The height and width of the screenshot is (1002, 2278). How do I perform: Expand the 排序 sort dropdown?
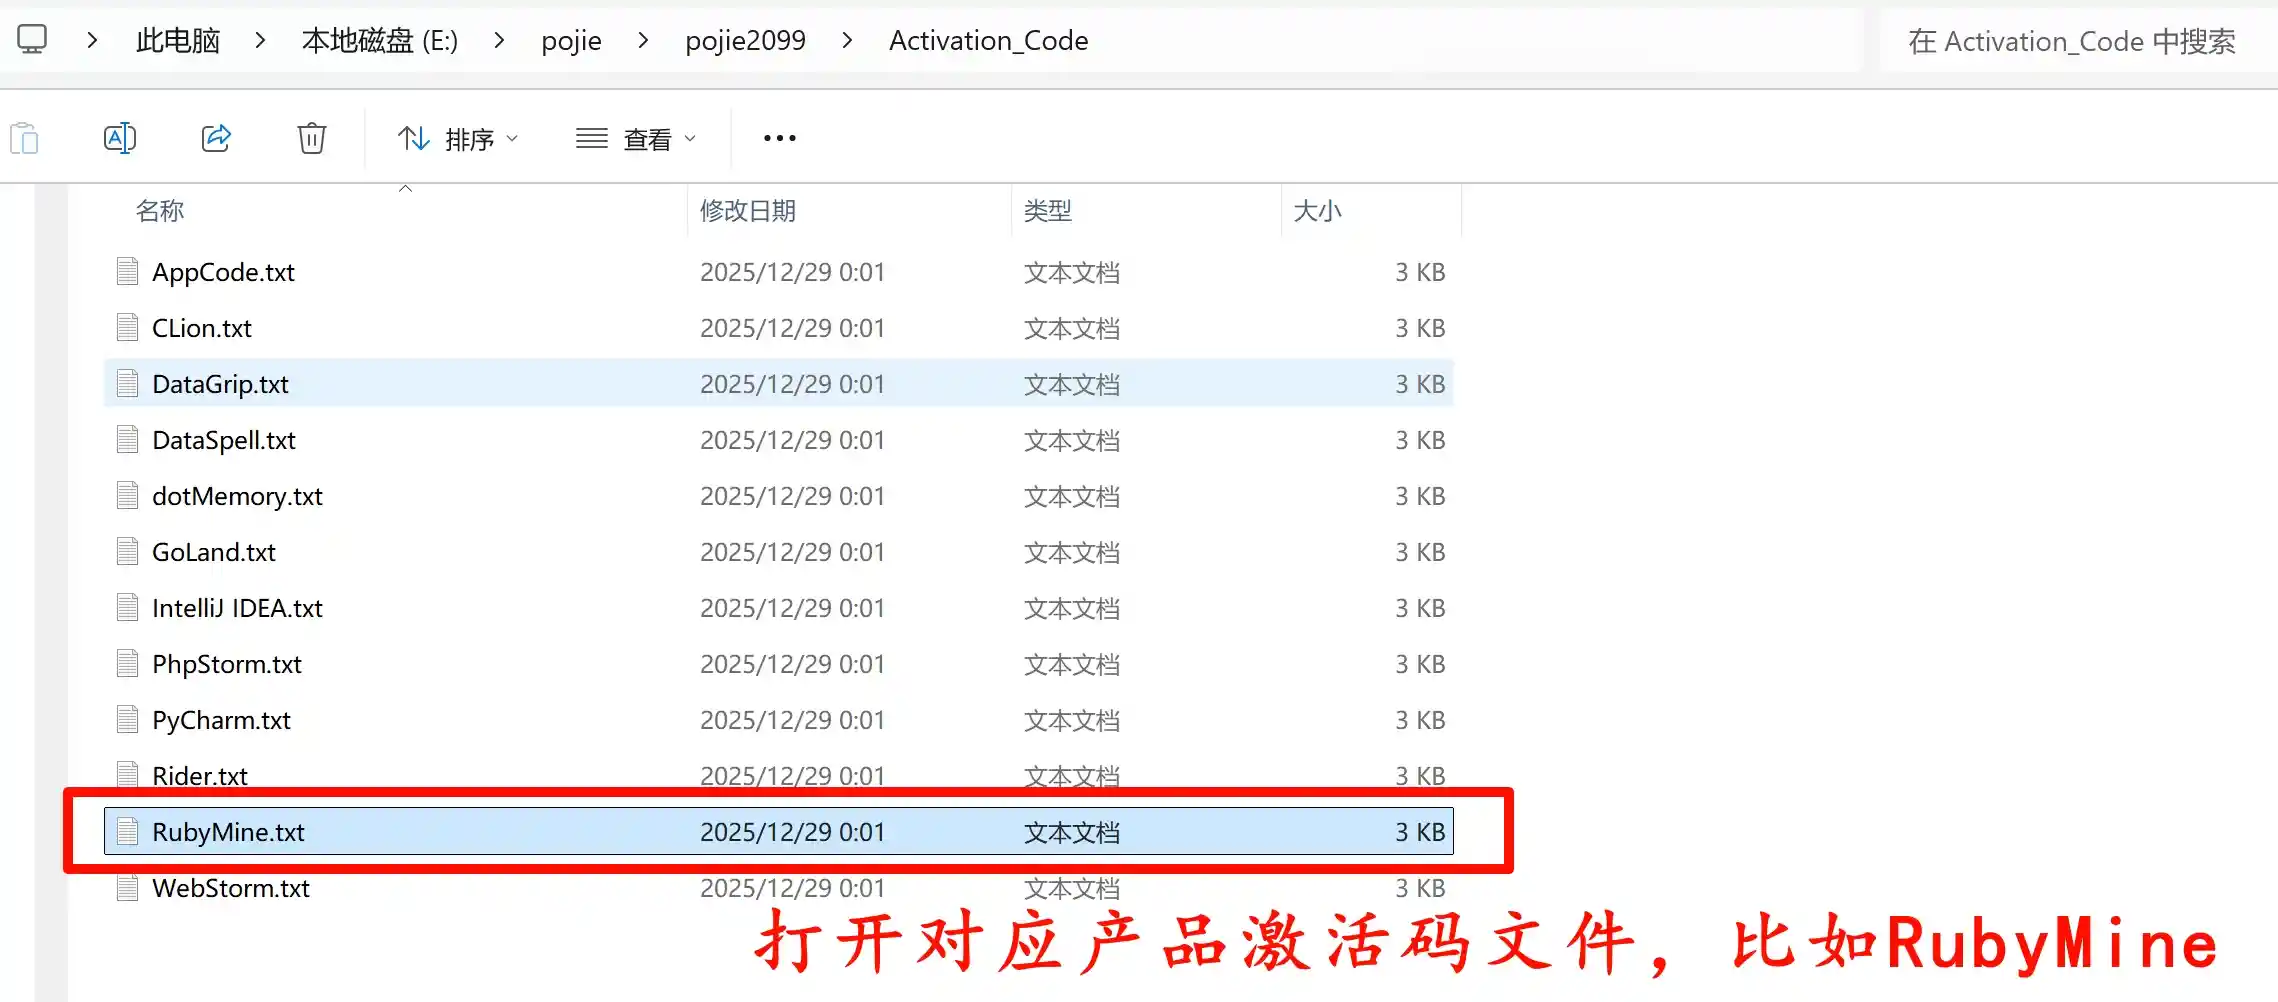(x=458, y=138)
